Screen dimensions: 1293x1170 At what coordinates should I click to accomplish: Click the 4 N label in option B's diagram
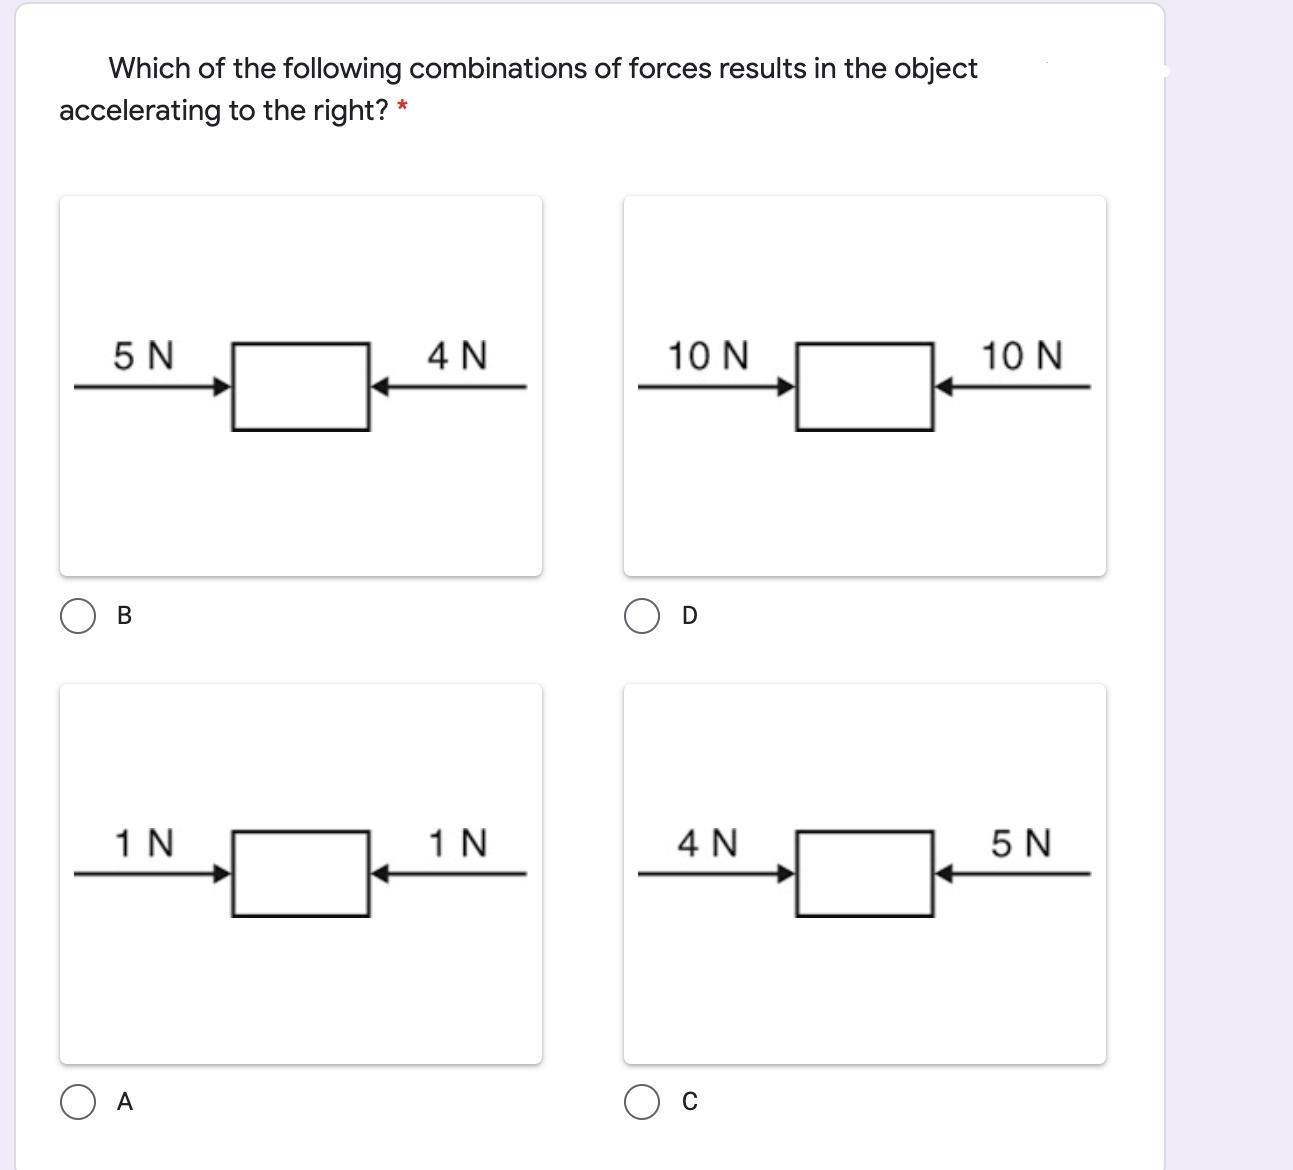click(x=457, y=355)
